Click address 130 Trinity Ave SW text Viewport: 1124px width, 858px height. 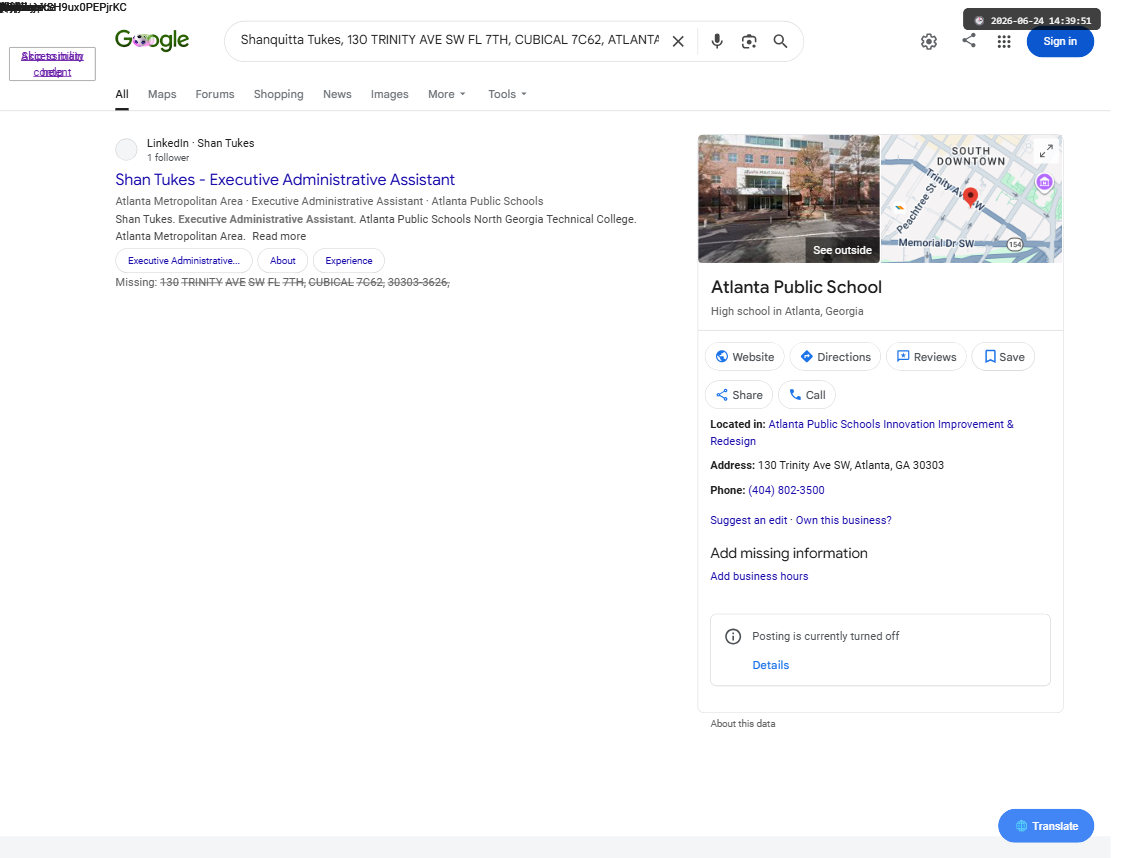pyautogui.click(x=851, y=465)
